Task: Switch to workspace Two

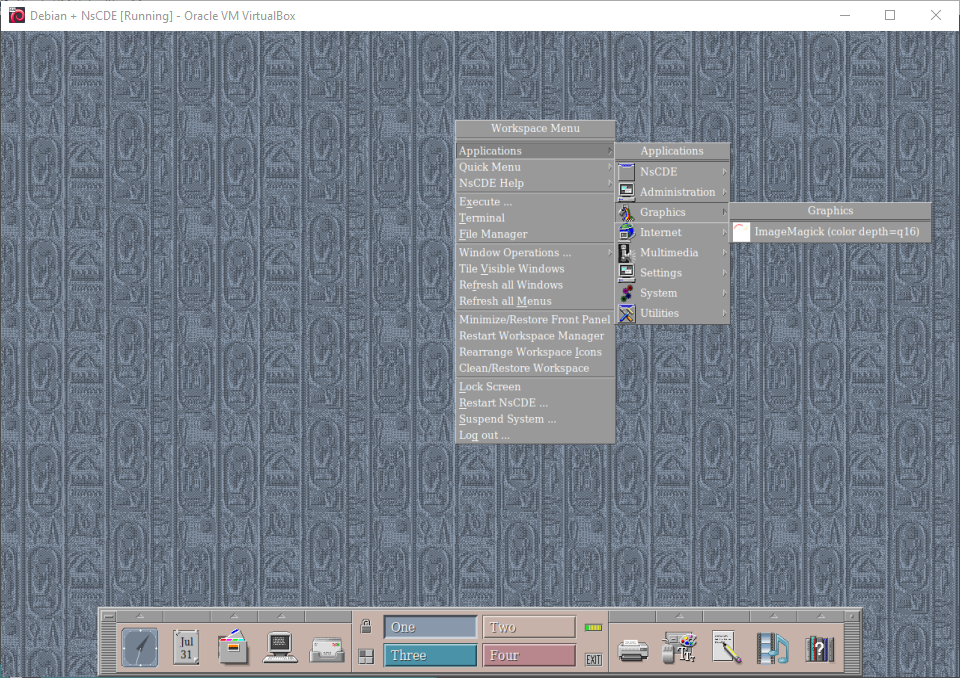Action: point(529,627)
